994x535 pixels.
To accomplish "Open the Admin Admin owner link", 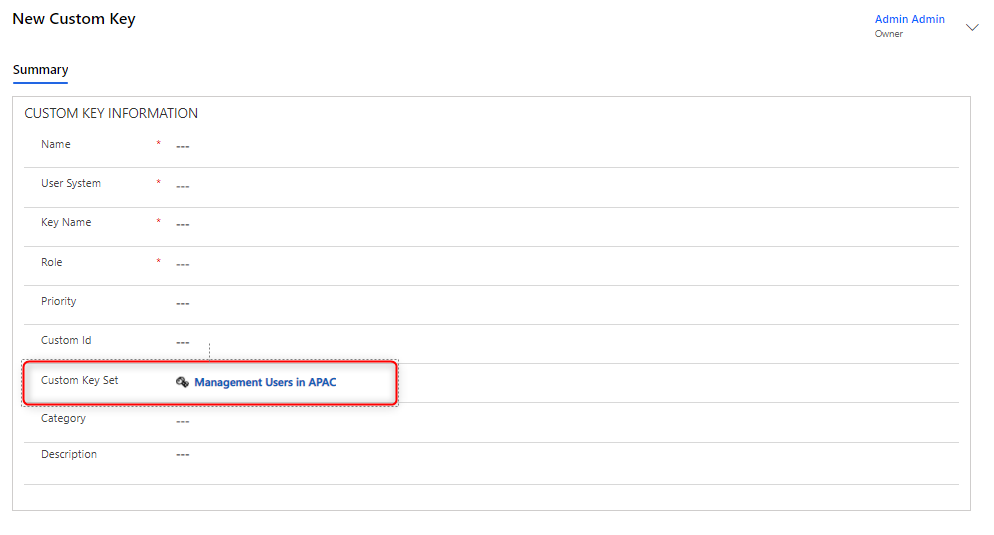I will (909, 20).
